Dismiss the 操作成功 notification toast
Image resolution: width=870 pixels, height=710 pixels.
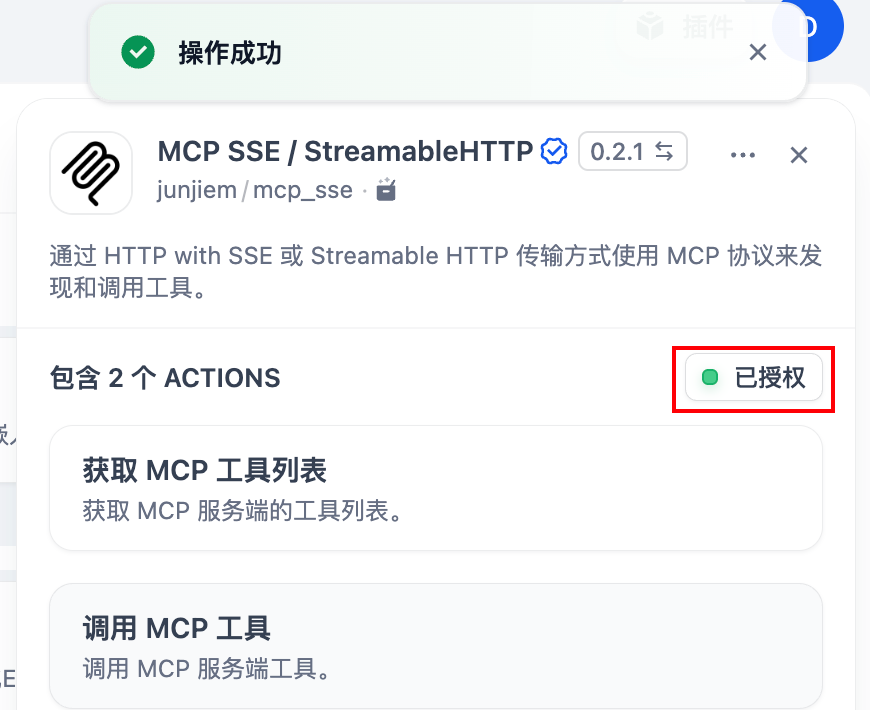(757, 52)
